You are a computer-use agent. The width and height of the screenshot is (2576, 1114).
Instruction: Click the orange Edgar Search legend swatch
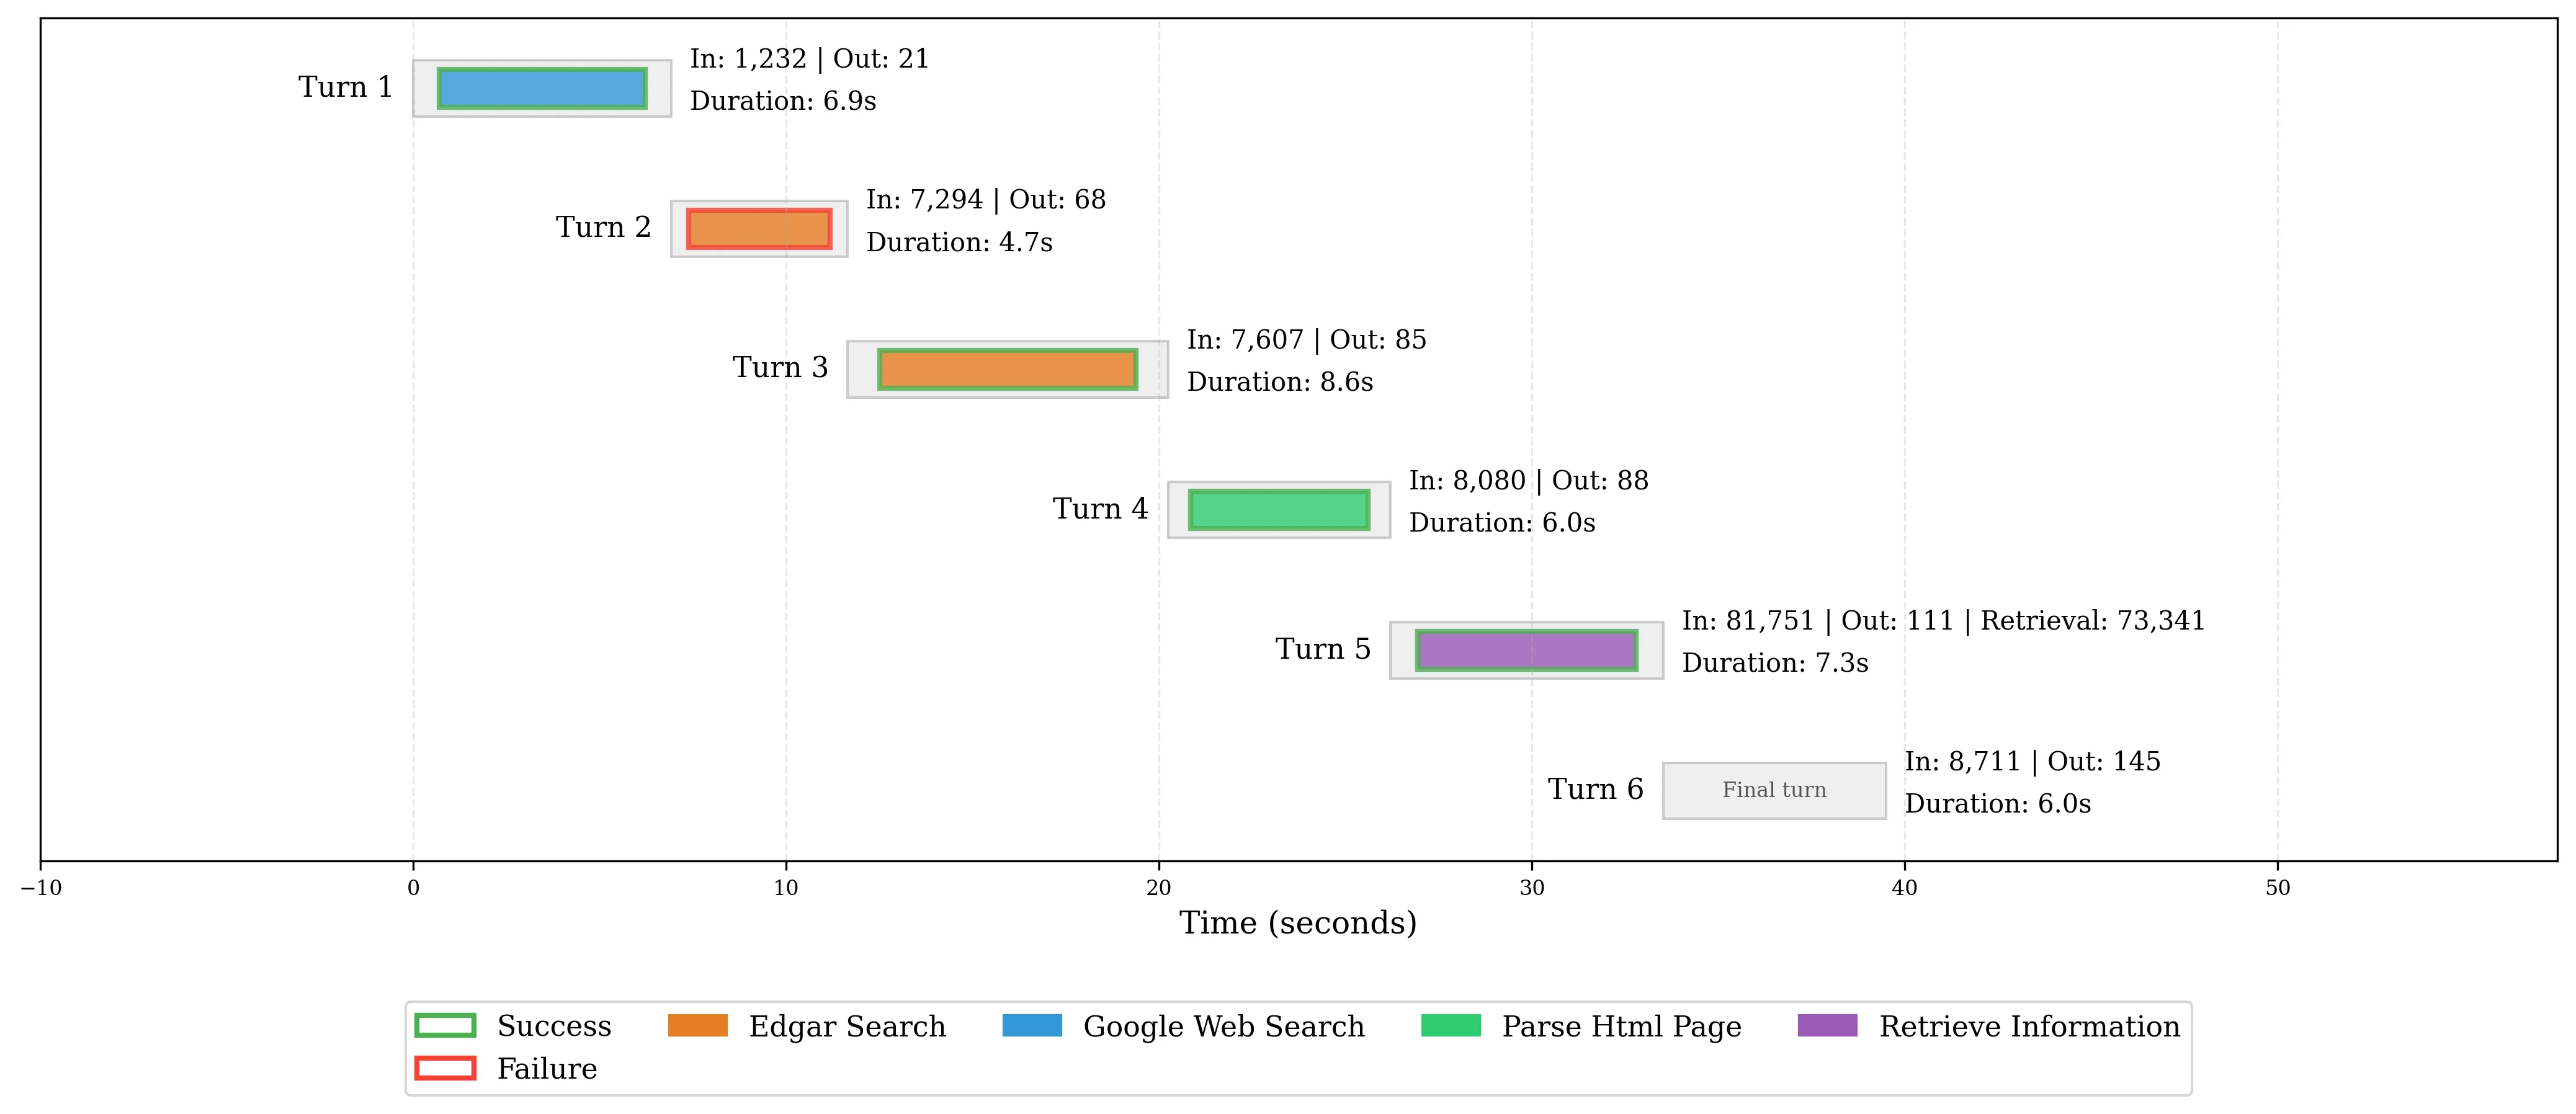pos(697,1026)
